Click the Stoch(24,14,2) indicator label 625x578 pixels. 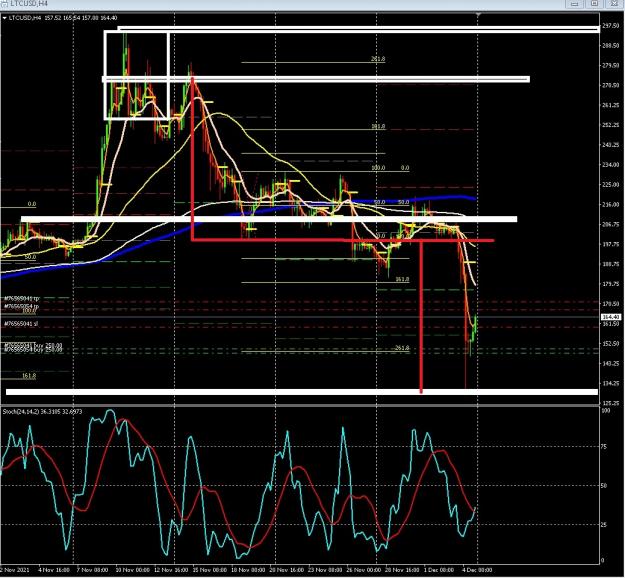point(22,411)
